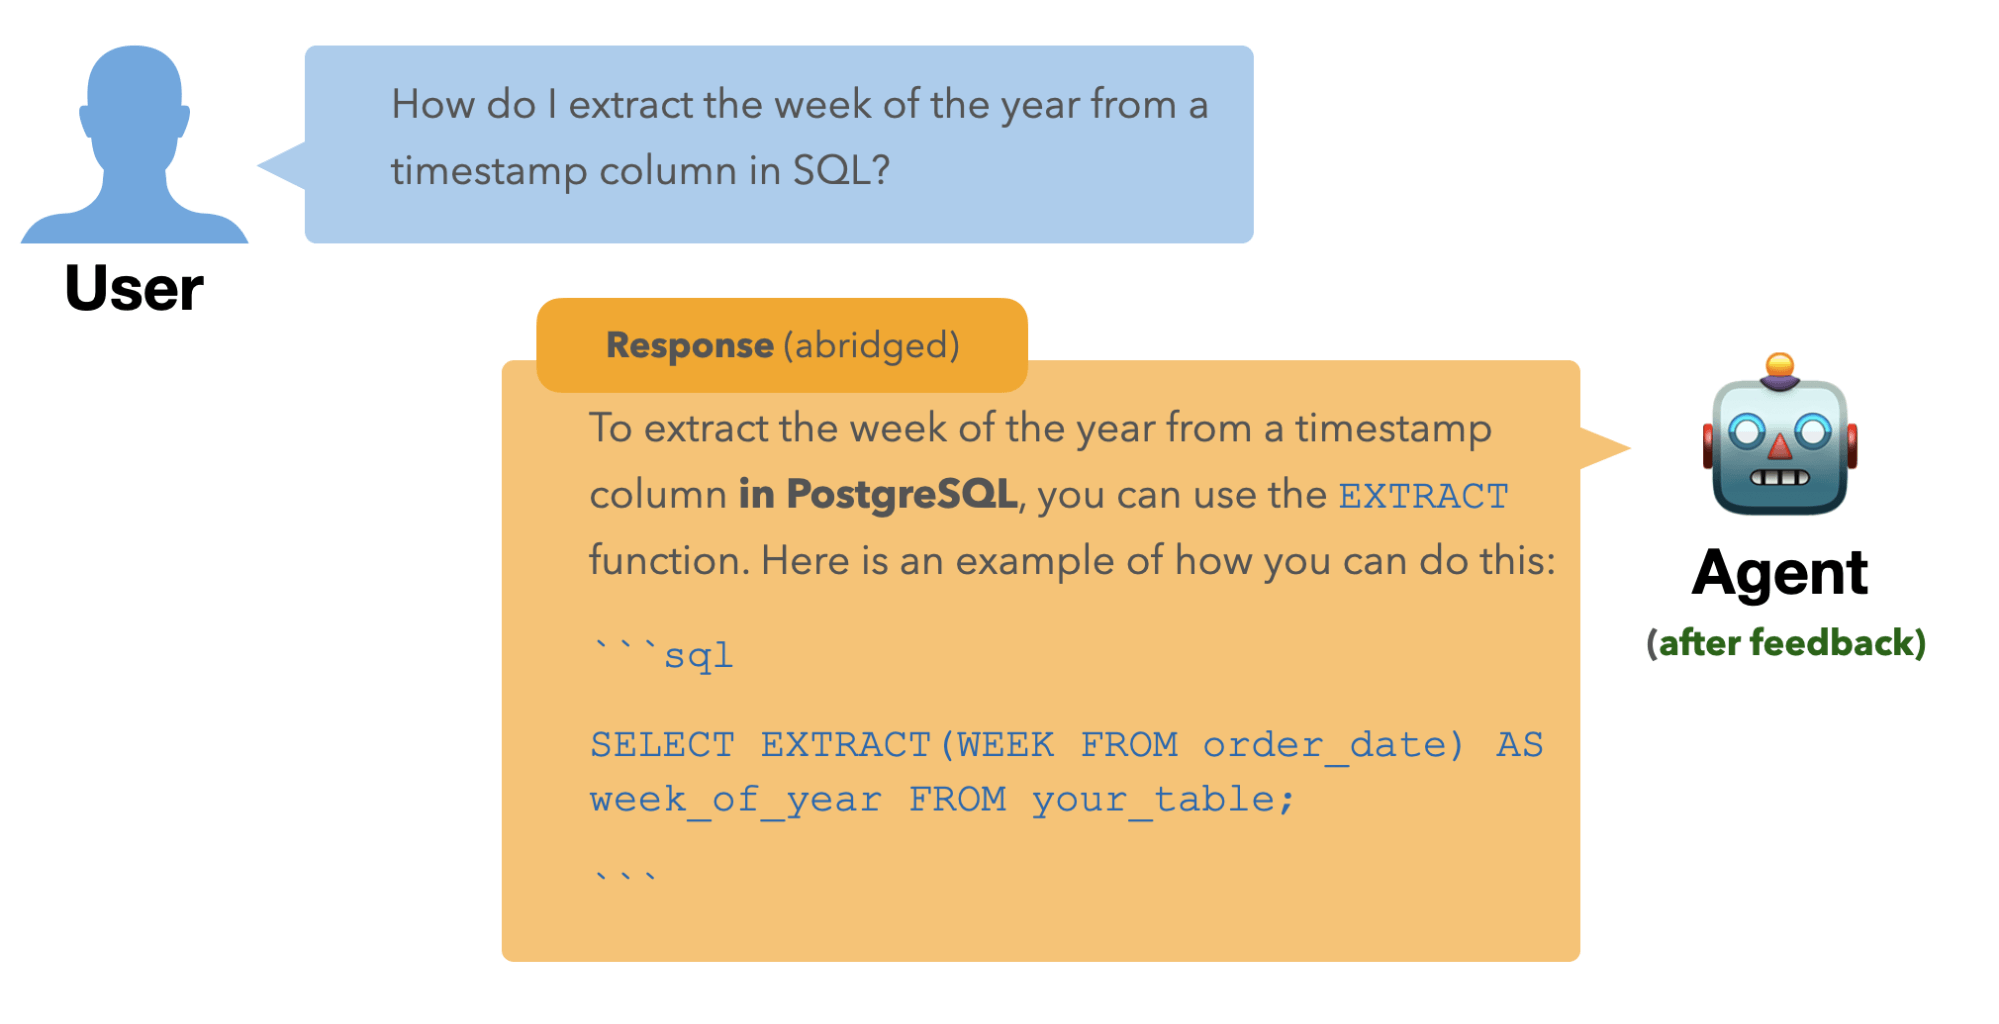Select the "Response (abridged)" tab label
1999x1024 pixels.
click(782, 345)
